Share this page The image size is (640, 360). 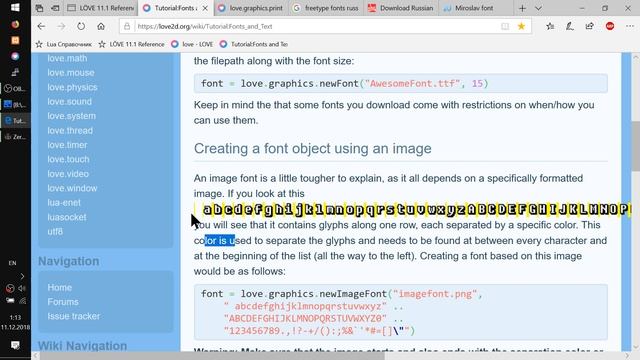[589, 26]
